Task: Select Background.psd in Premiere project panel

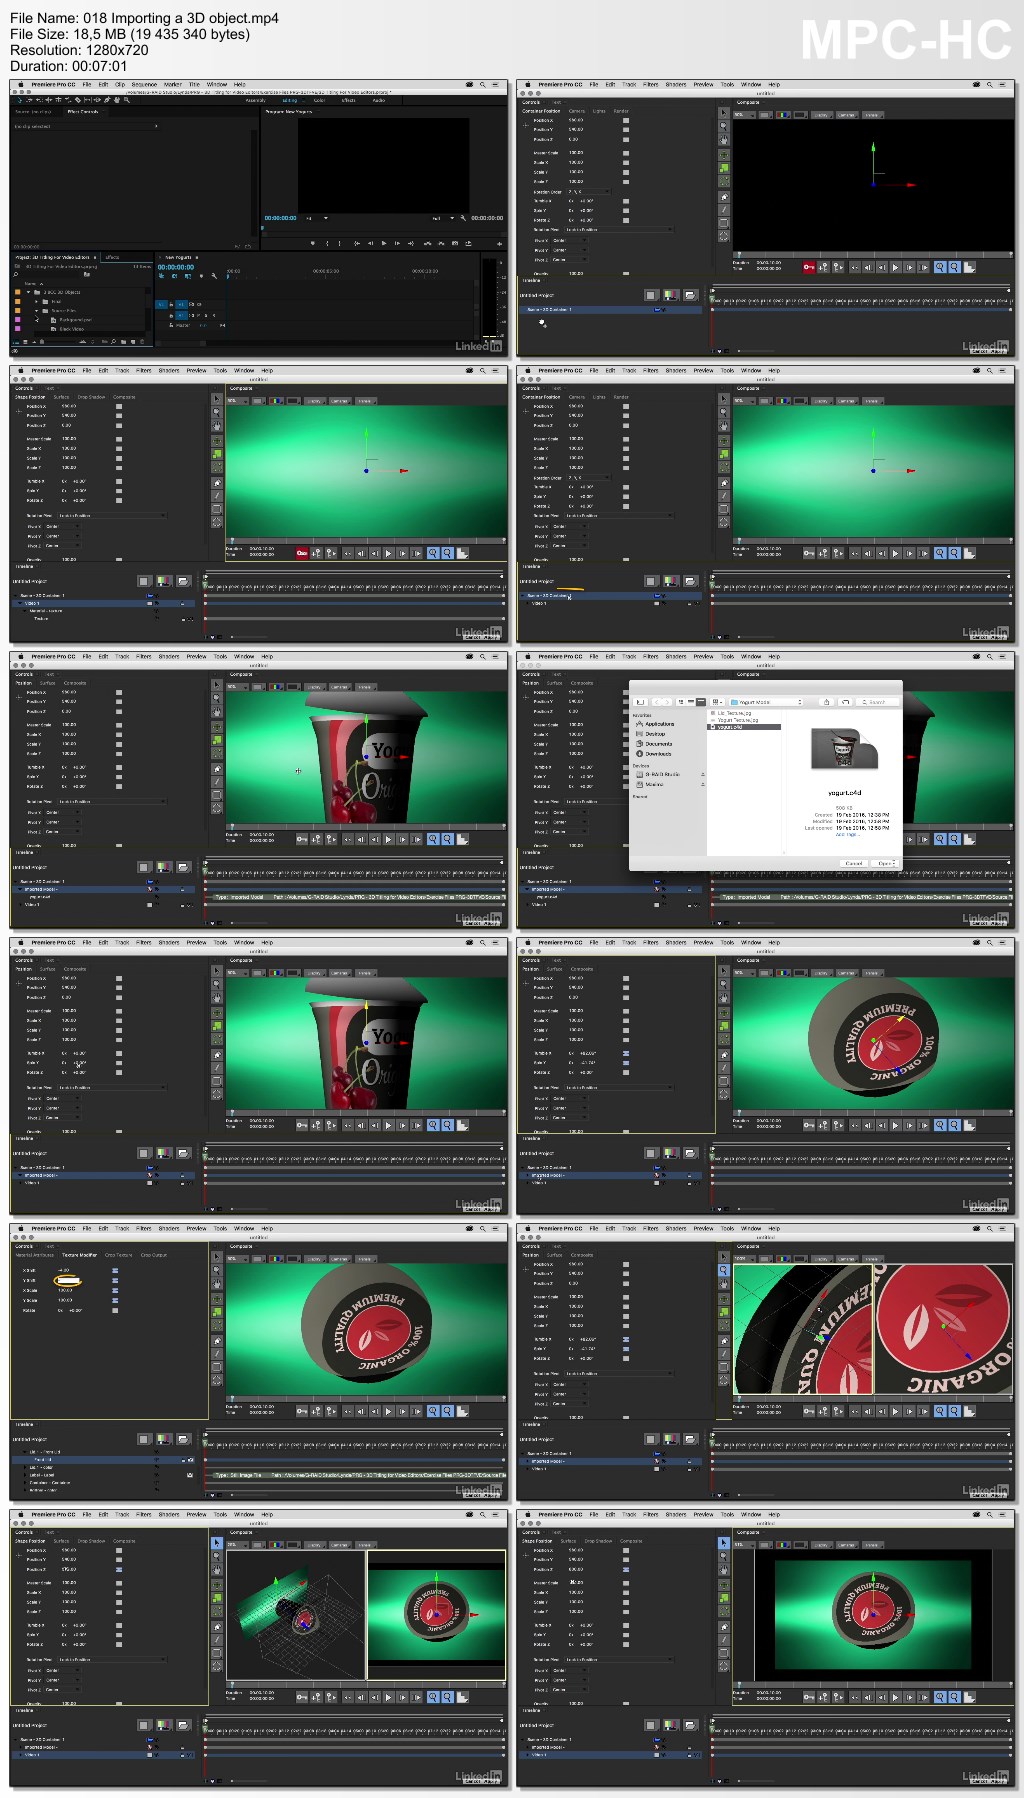Action: [x=75, y=319]
